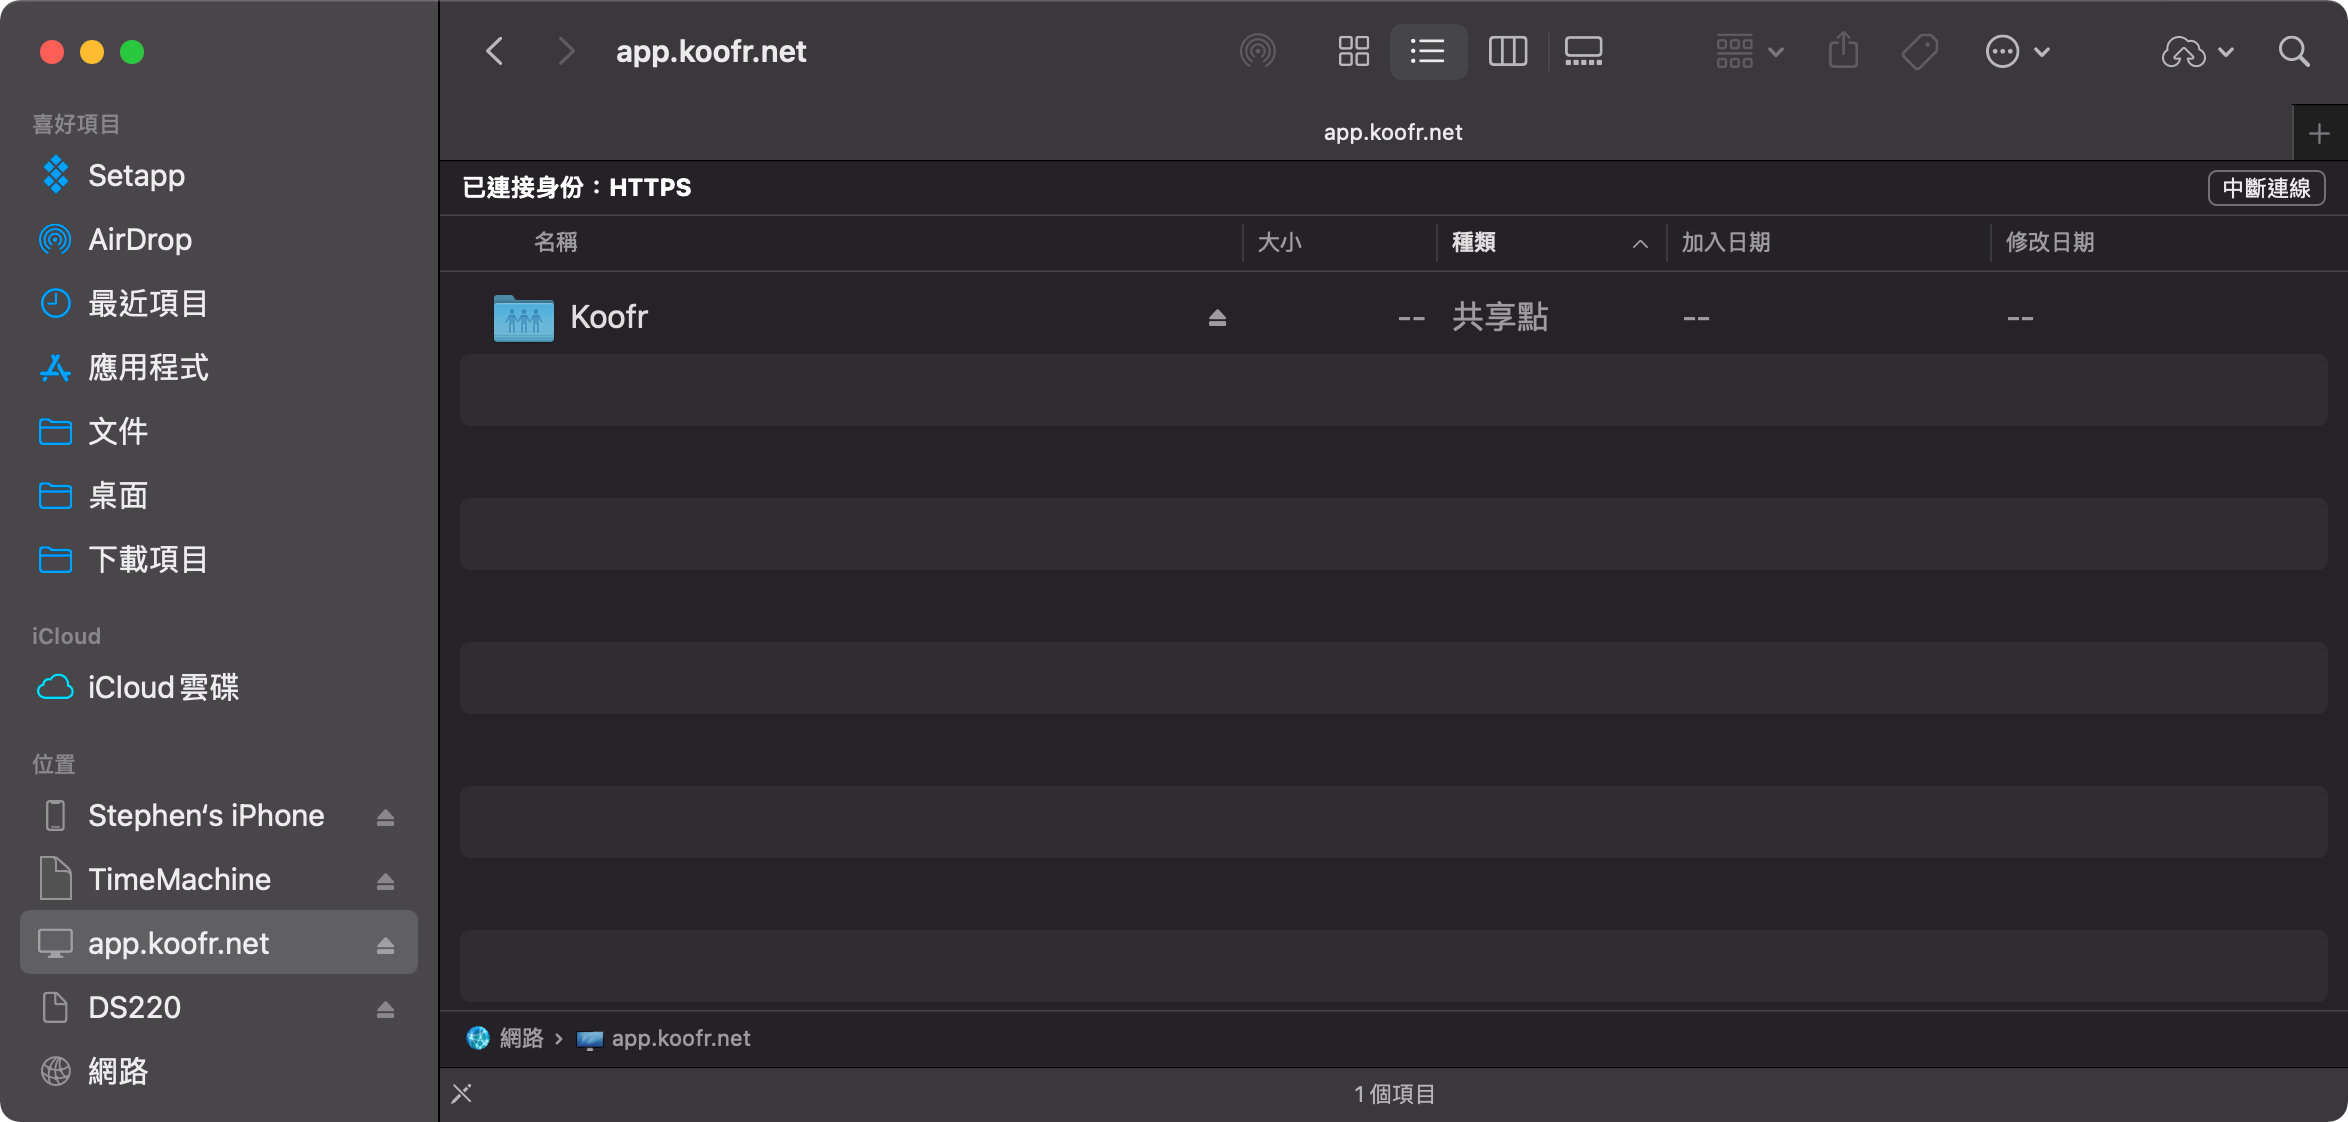
Task: Open Setapp in sidebar
Action: click(218, 175)
